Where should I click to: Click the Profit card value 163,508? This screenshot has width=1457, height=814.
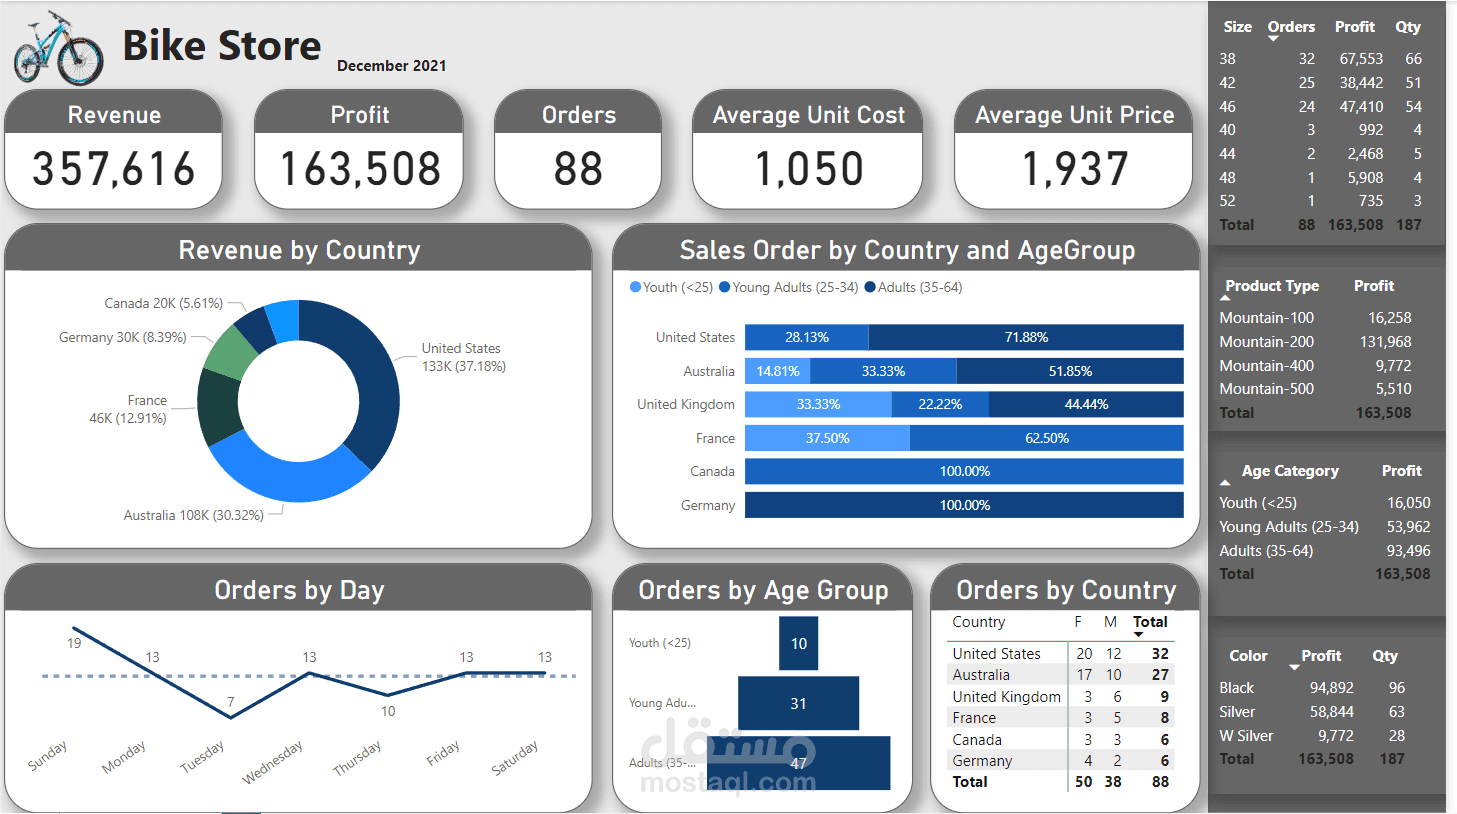point(360,169)
